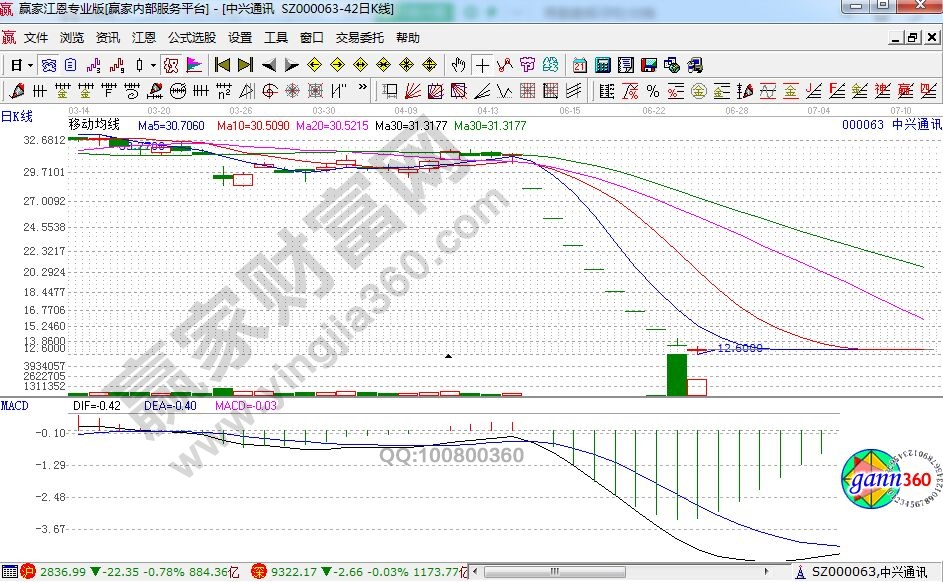Open the 交易委托 menu

360,38
